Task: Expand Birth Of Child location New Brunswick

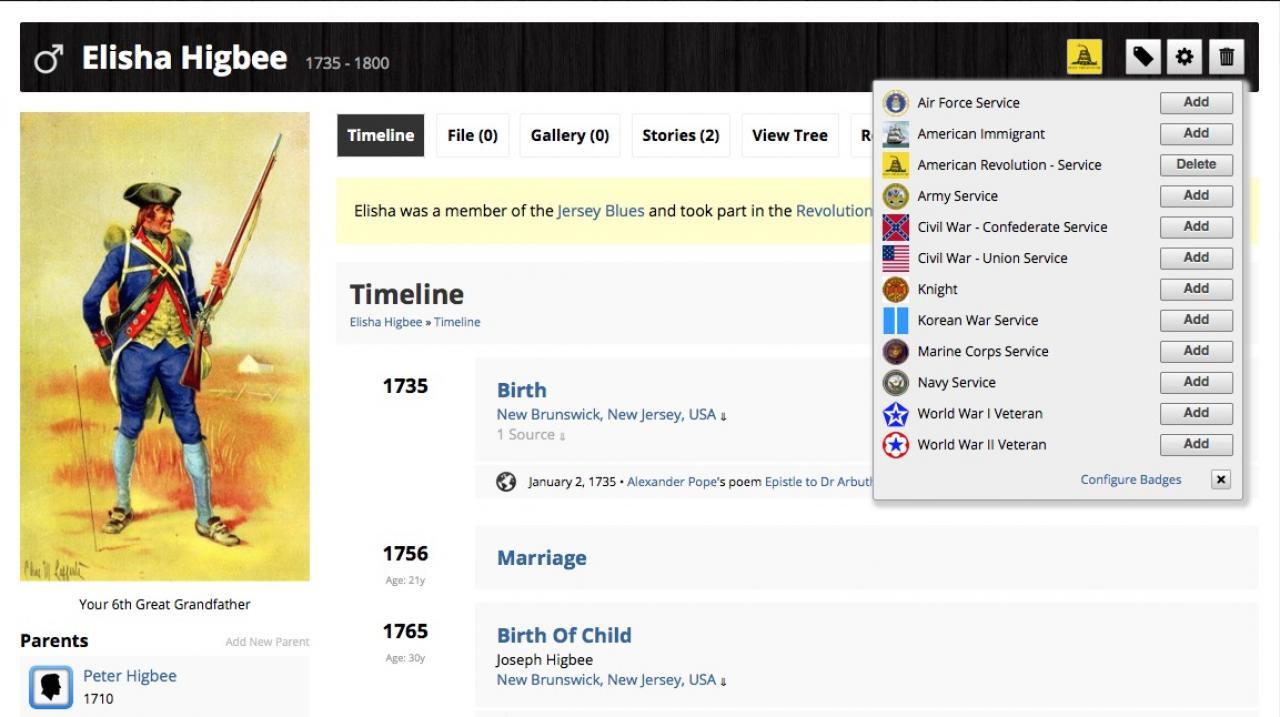Action: tap(611, 680)
